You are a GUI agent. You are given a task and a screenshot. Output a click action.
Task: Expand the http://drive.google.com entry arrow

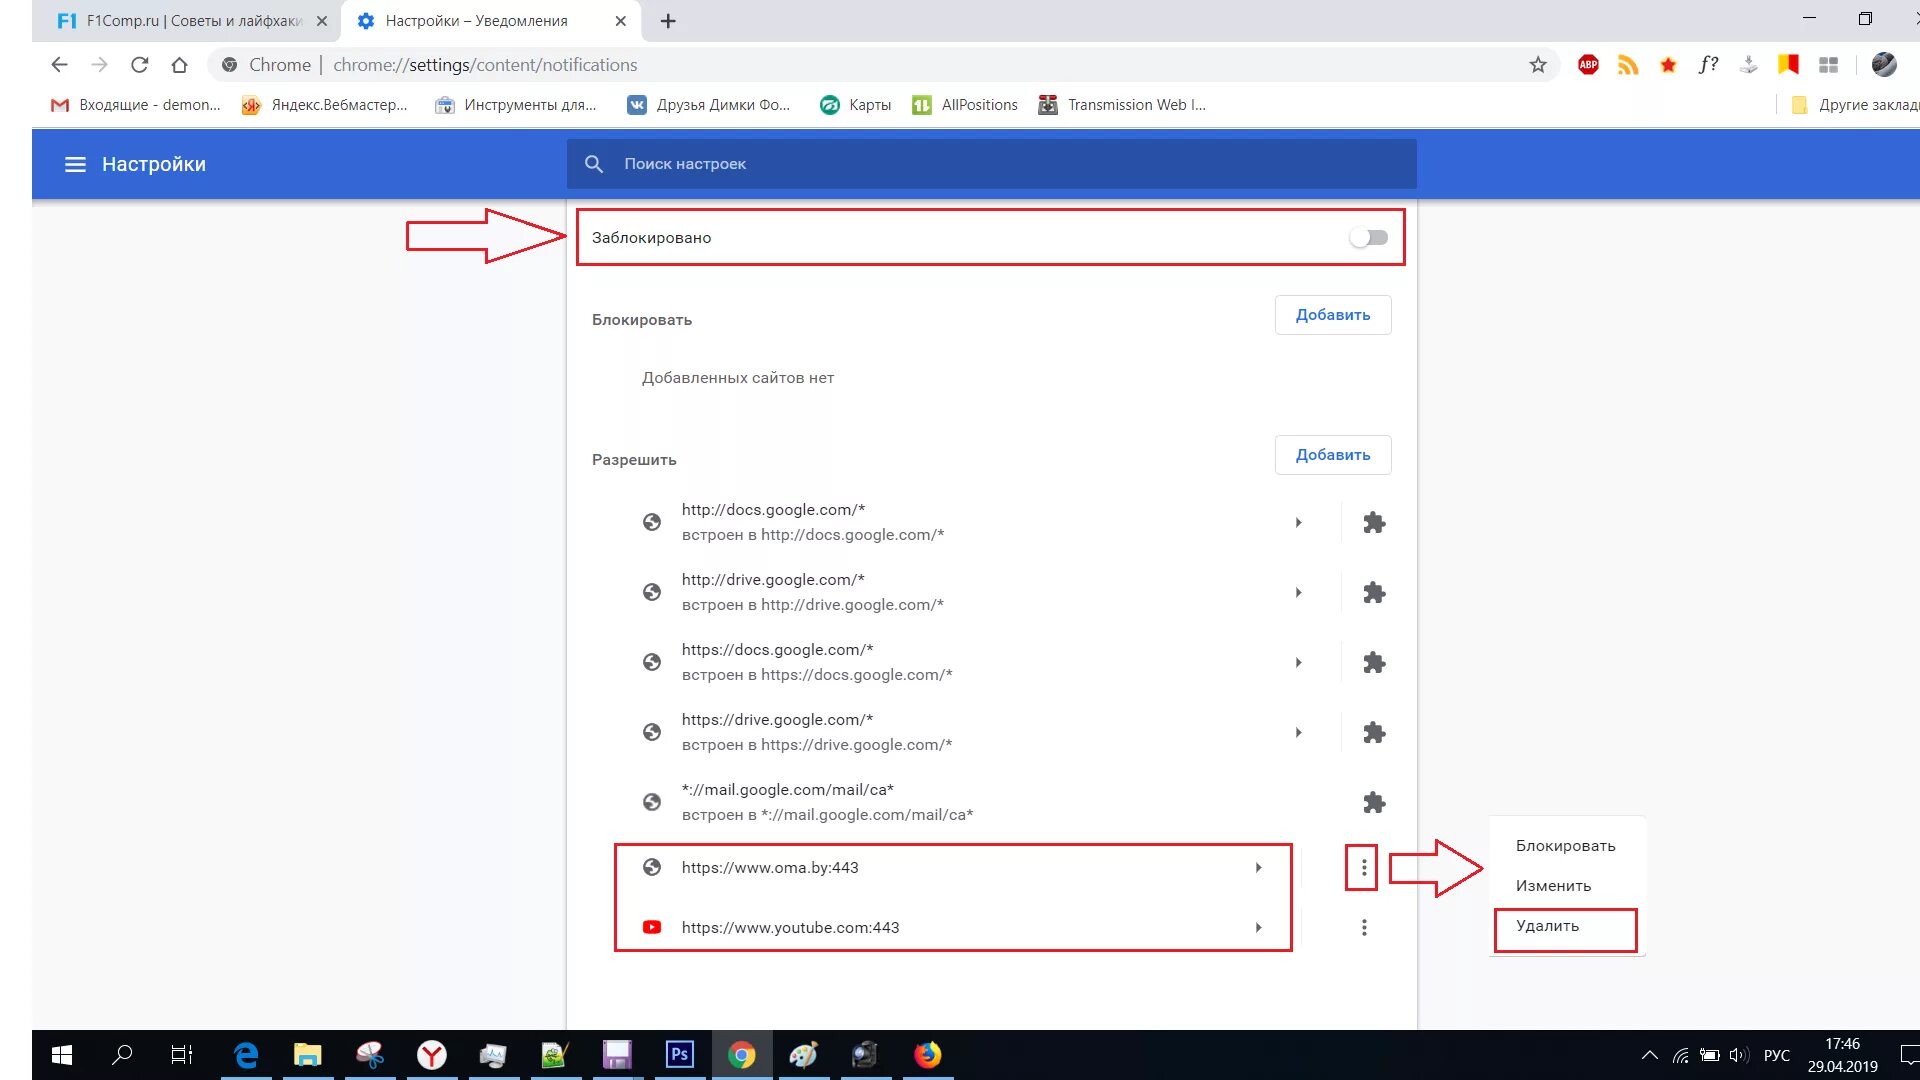coord(1298,593)
